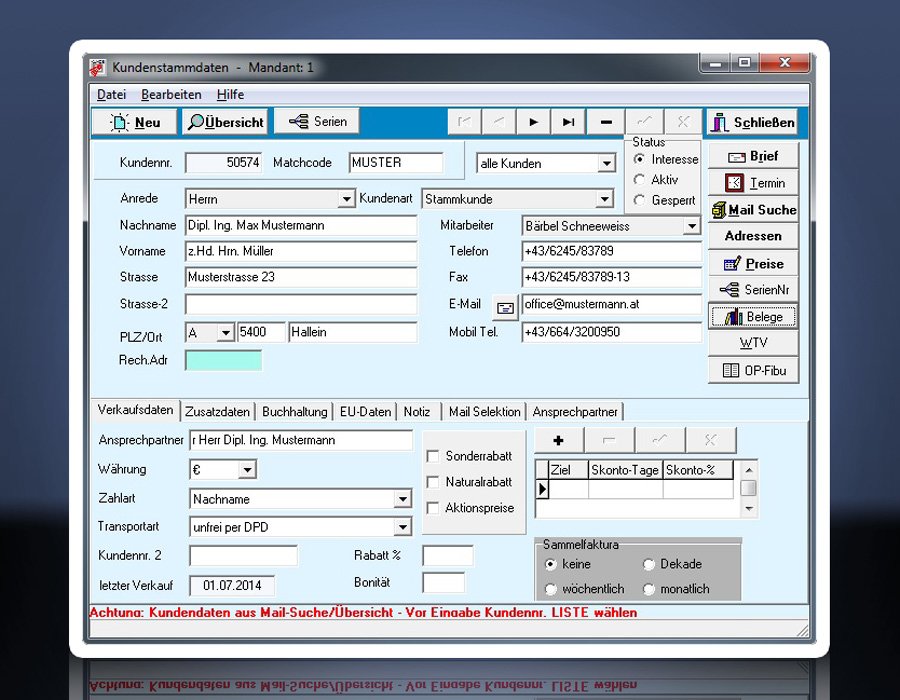This screenshot has width=900, height=700.
Task: Open SerienNr serial numbers
Action: click(x=753, y=290)
